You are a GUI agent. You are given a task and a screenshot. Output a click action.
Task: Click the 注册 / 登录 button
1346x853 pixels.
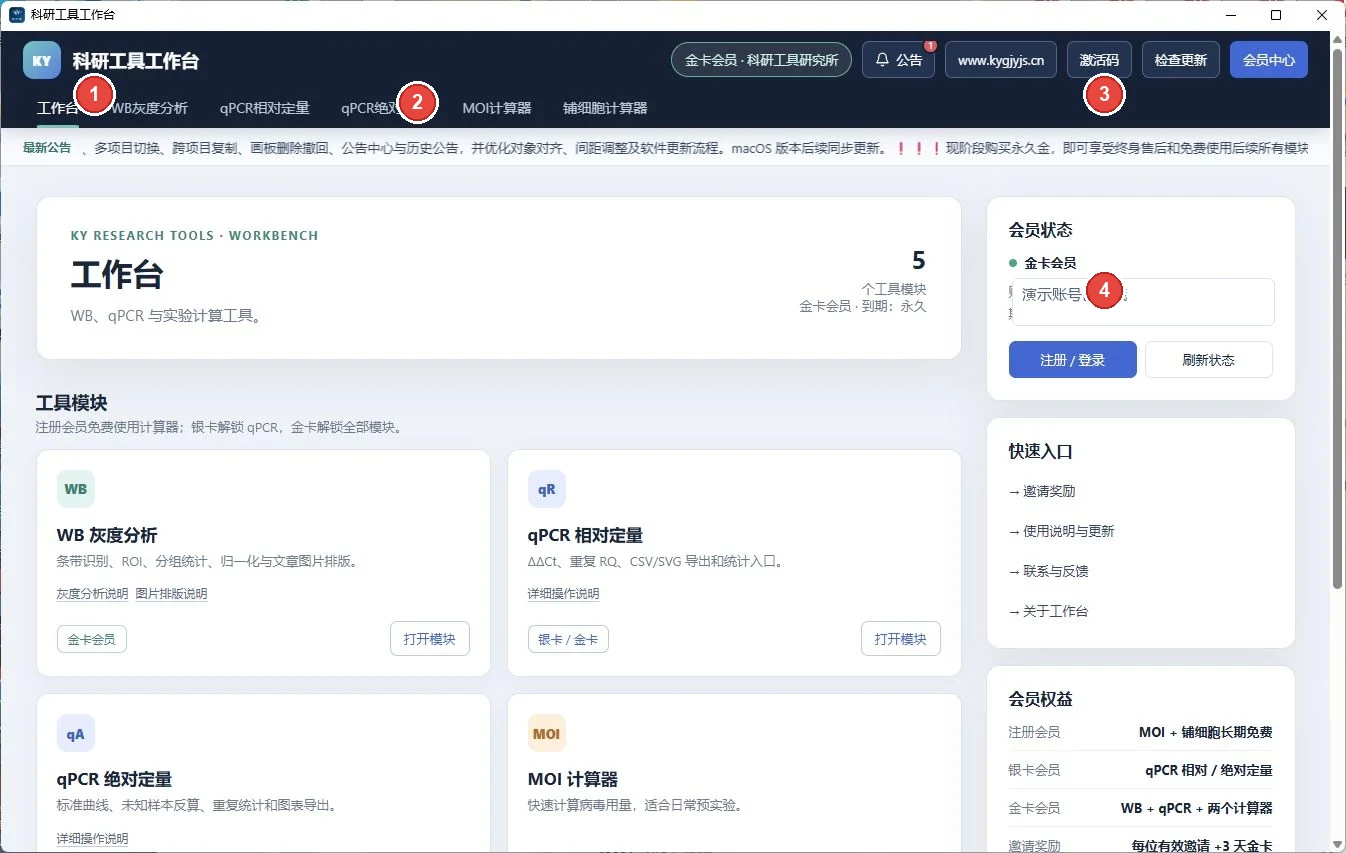[1073, 360]
